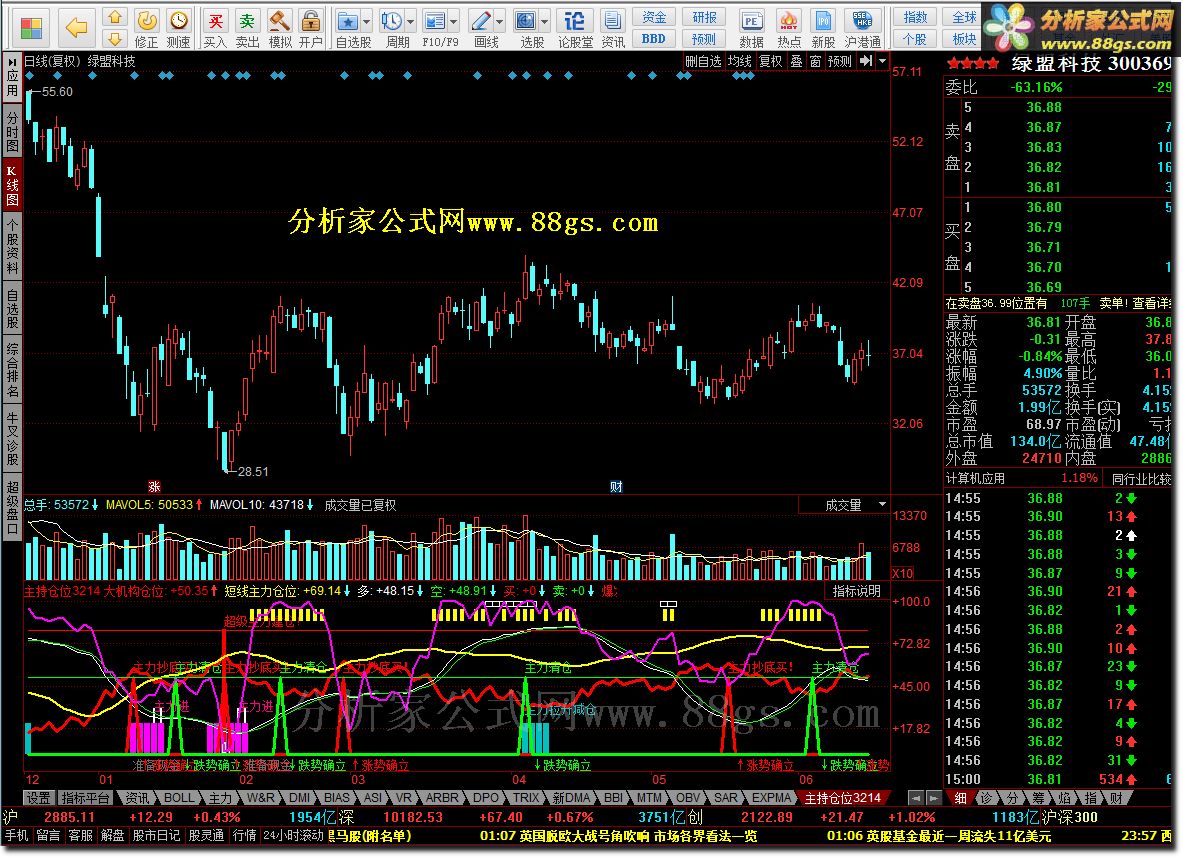Open the F10/F9 company info icon
The height and width of the screenshot is (857, 1183).
[435, 21]
